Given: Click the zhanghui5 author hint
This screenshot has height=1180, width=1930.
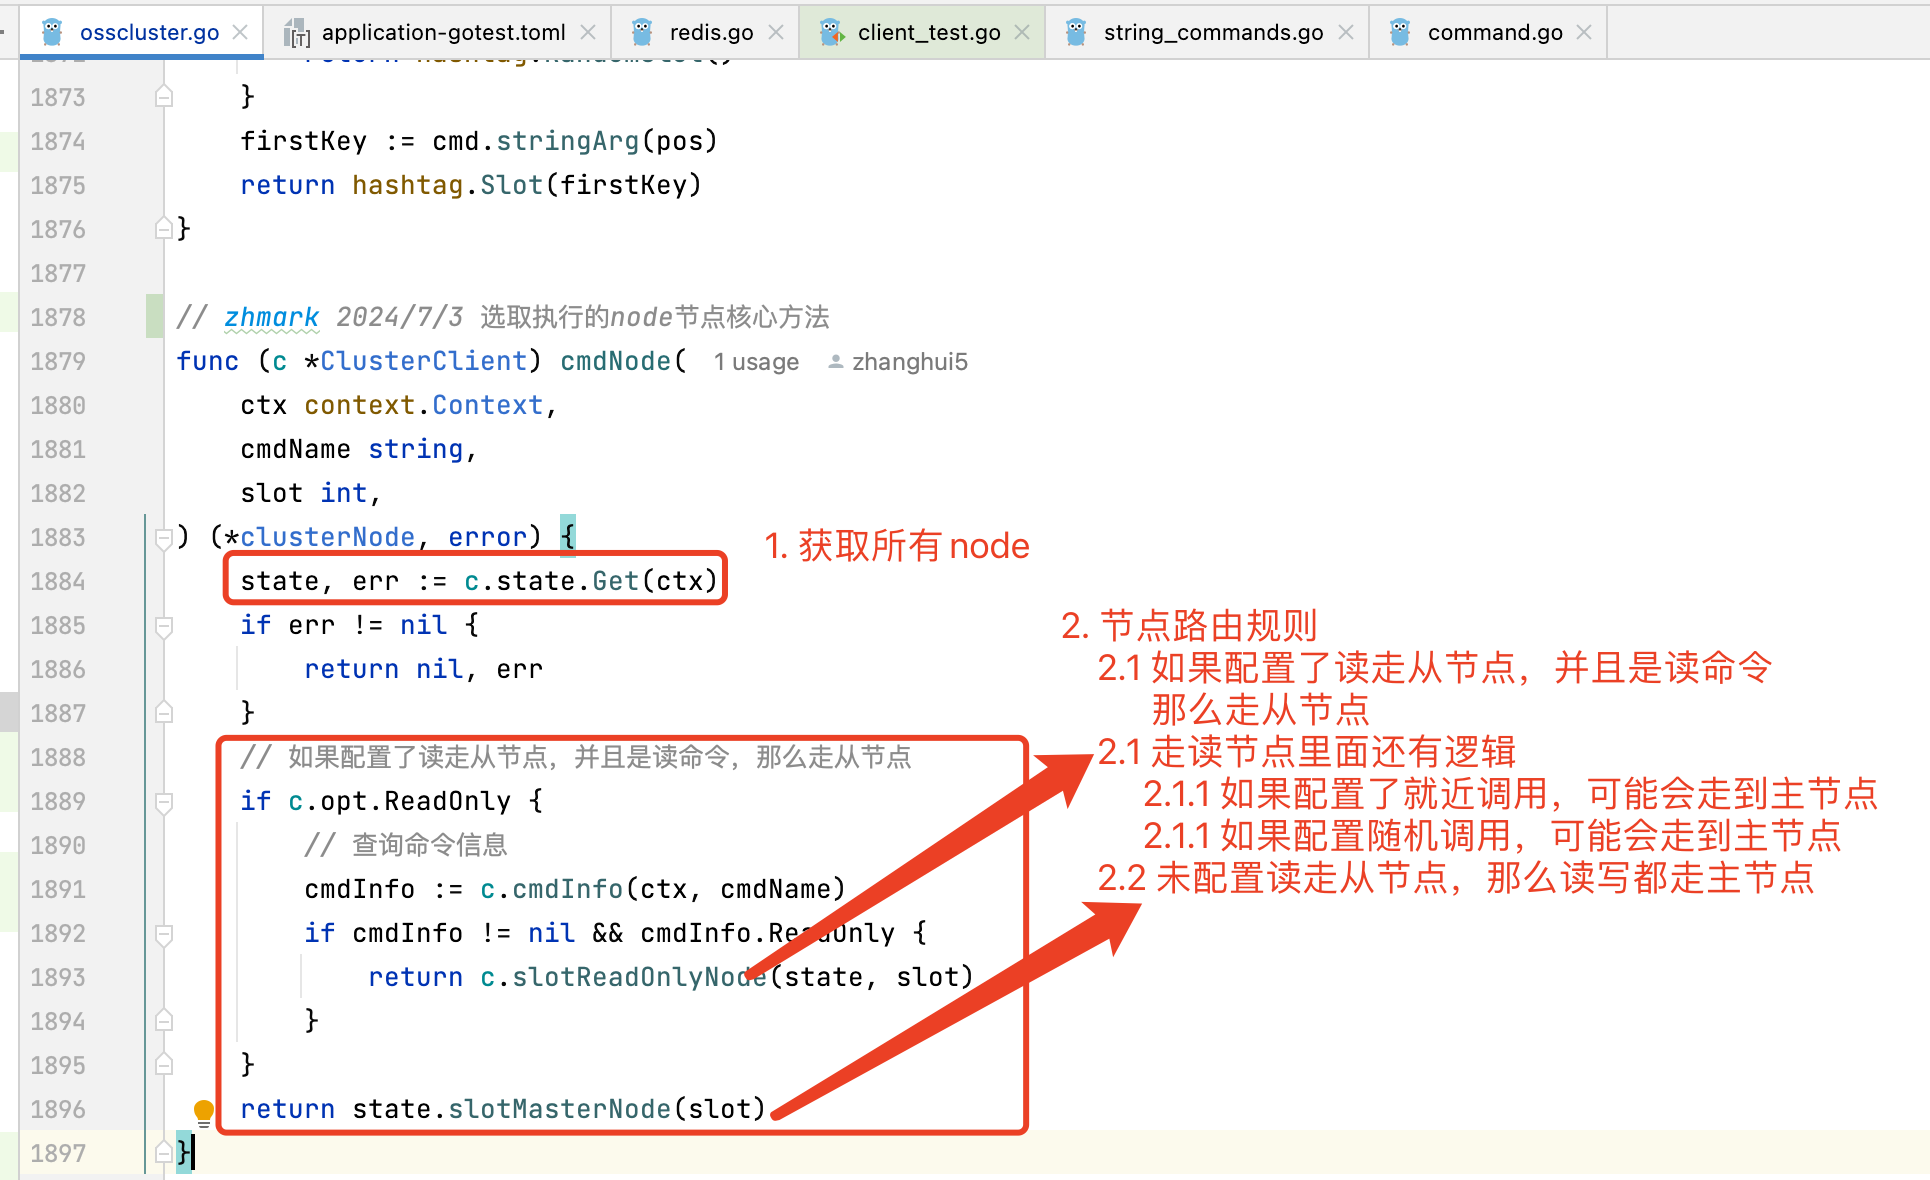Looking at the screenshot, I should [x=909, y=362].
